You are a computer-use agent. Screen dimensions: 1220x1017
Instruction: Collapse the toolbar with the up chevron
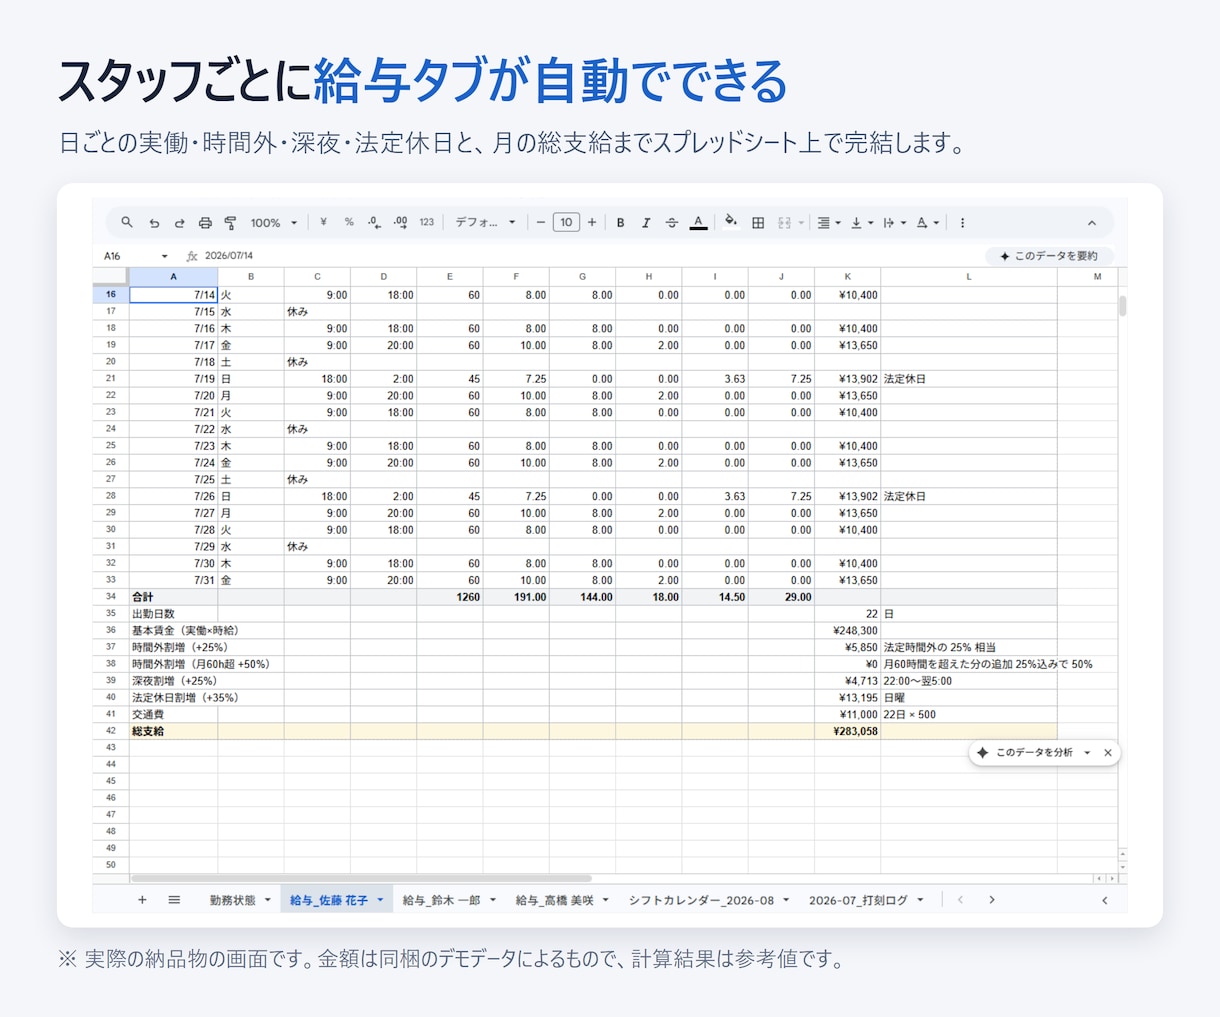[1092, 223]
